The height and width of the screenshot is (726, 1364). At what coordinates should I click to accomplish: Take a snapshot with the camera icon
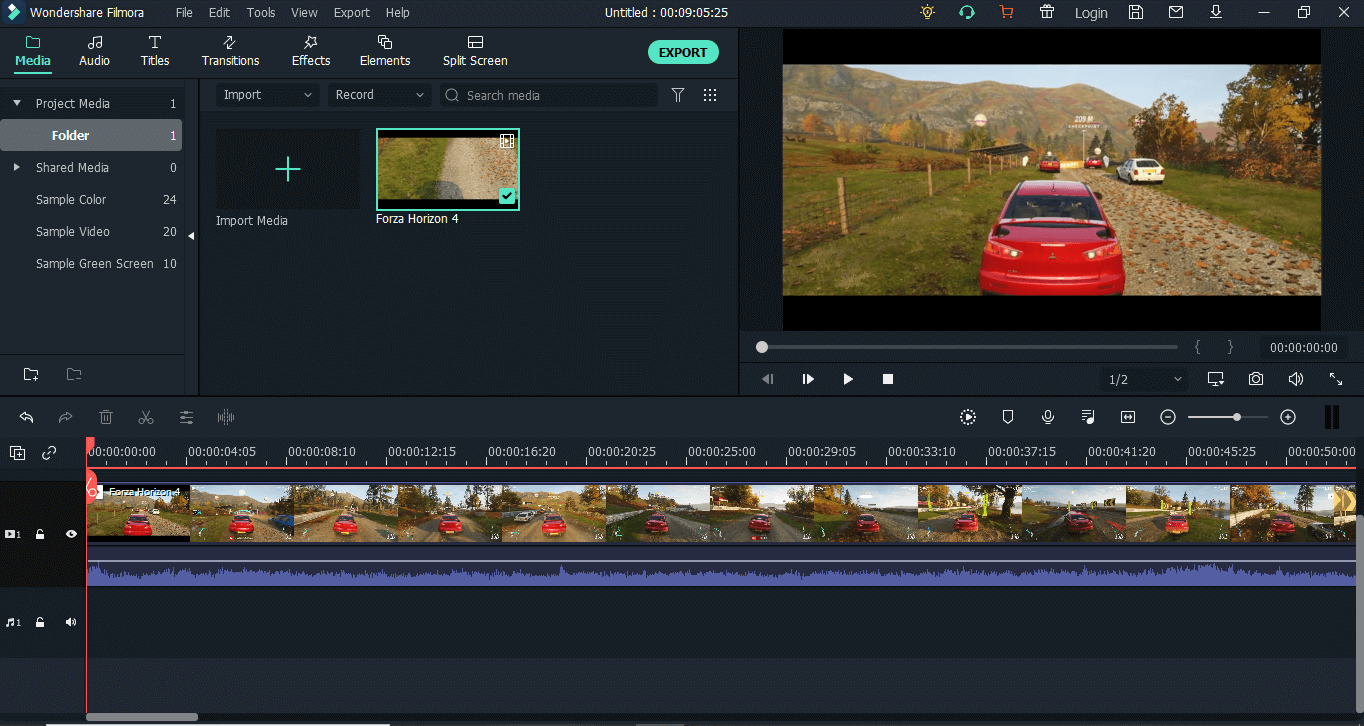(x=1255, y=379)
